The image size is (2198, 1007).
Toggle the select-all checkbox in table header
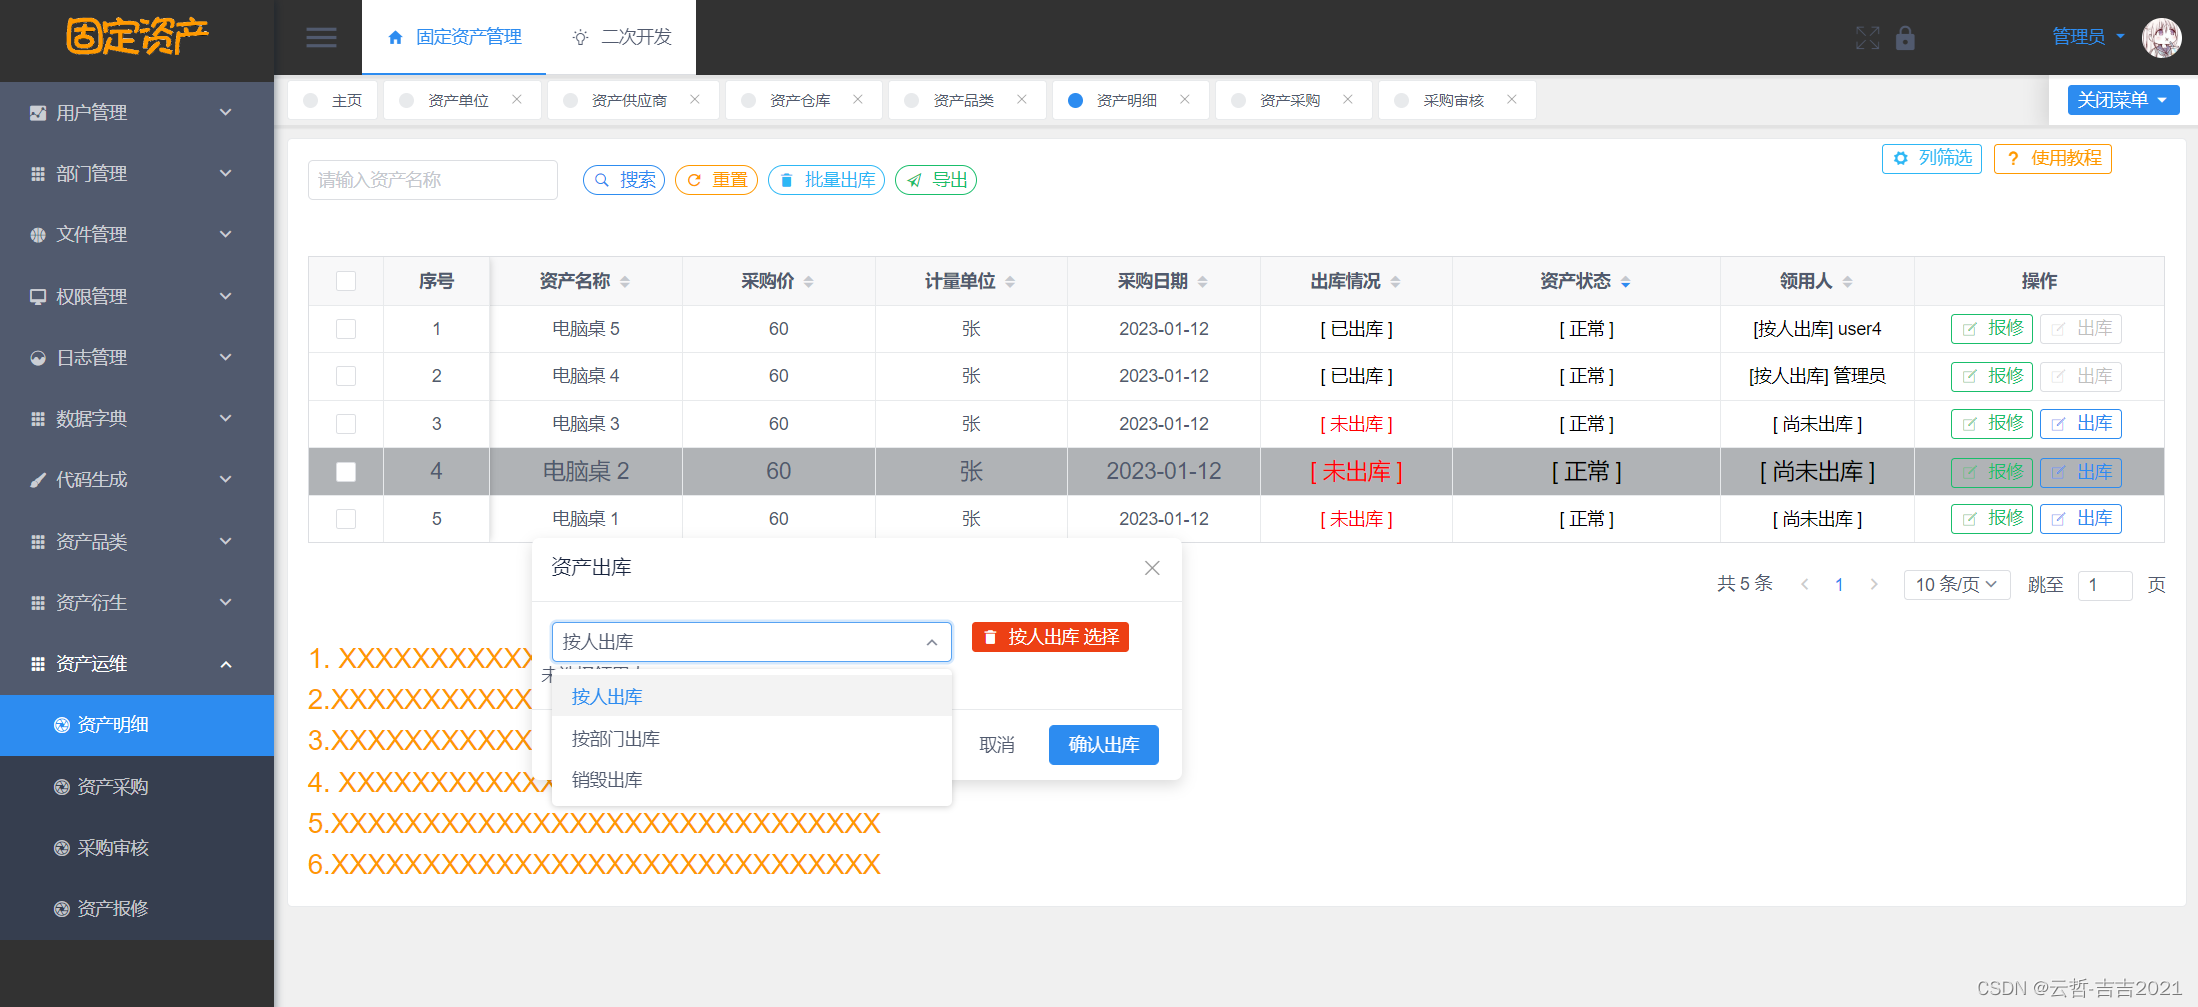(x=346, y=281)
